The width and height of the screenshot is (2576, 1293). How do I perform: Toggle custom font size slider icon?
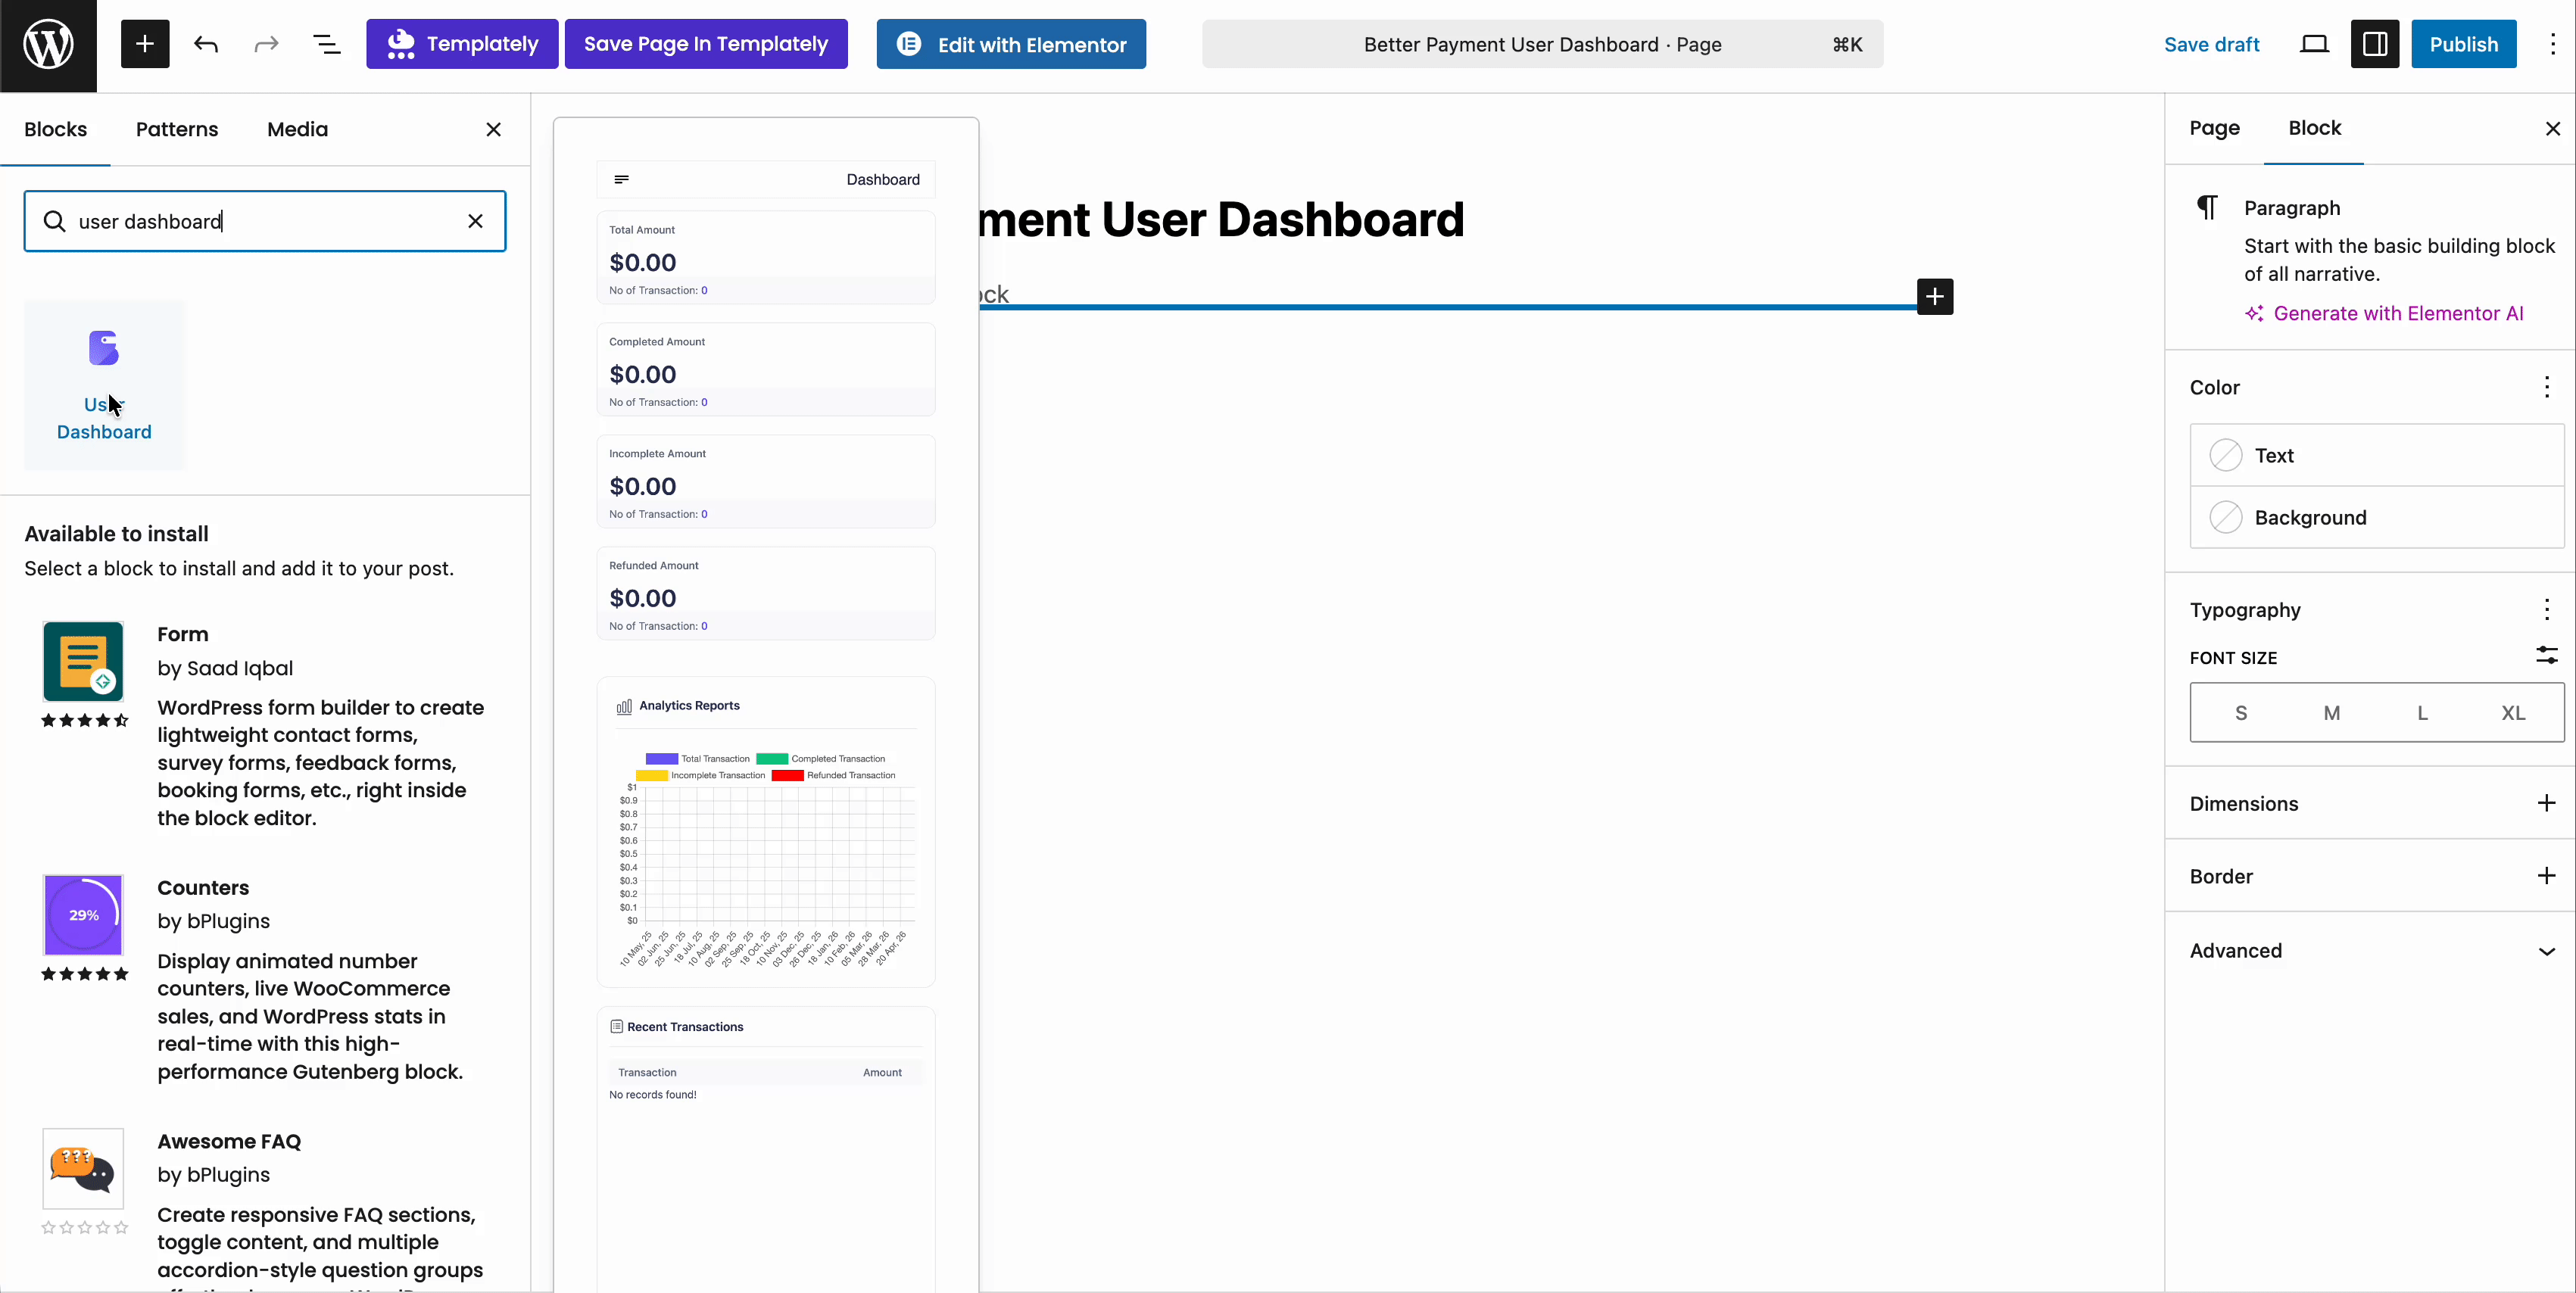tap(2546, 656)
